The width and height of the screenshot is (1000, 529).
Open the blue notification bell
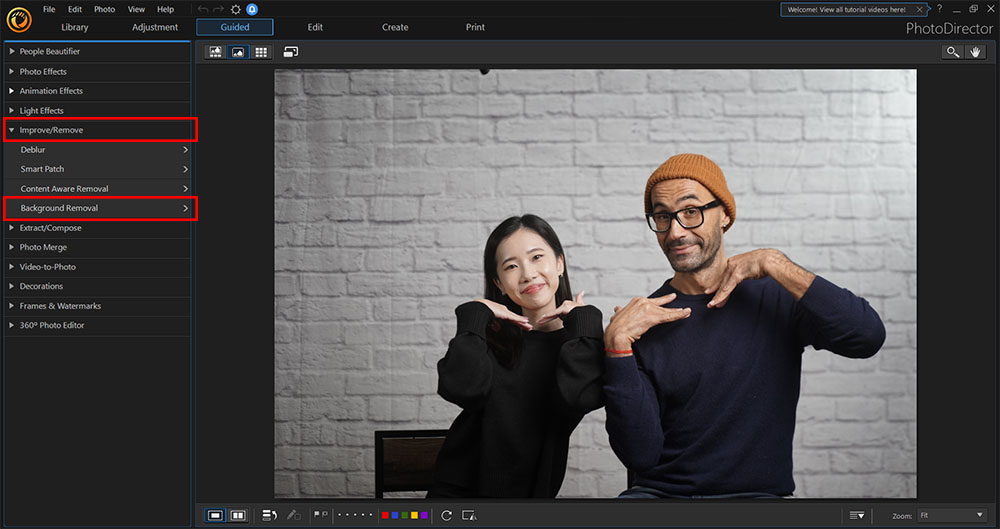252,10
